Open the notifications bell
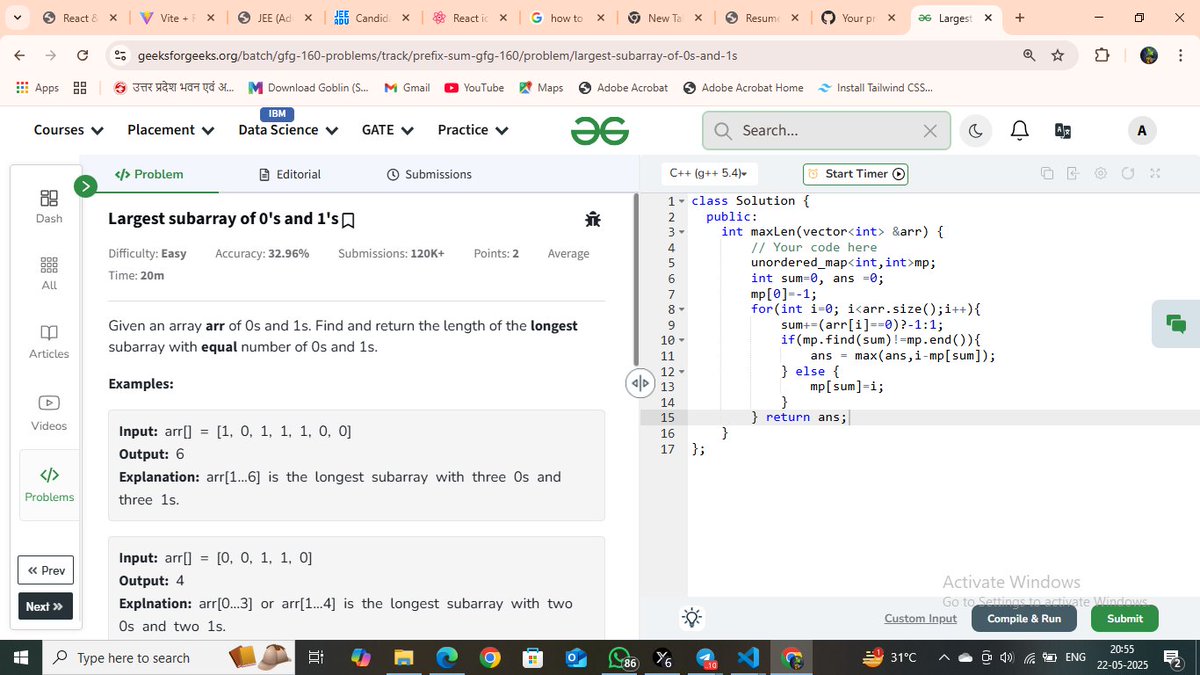The image size is (1200, 675). (1019, 131)
